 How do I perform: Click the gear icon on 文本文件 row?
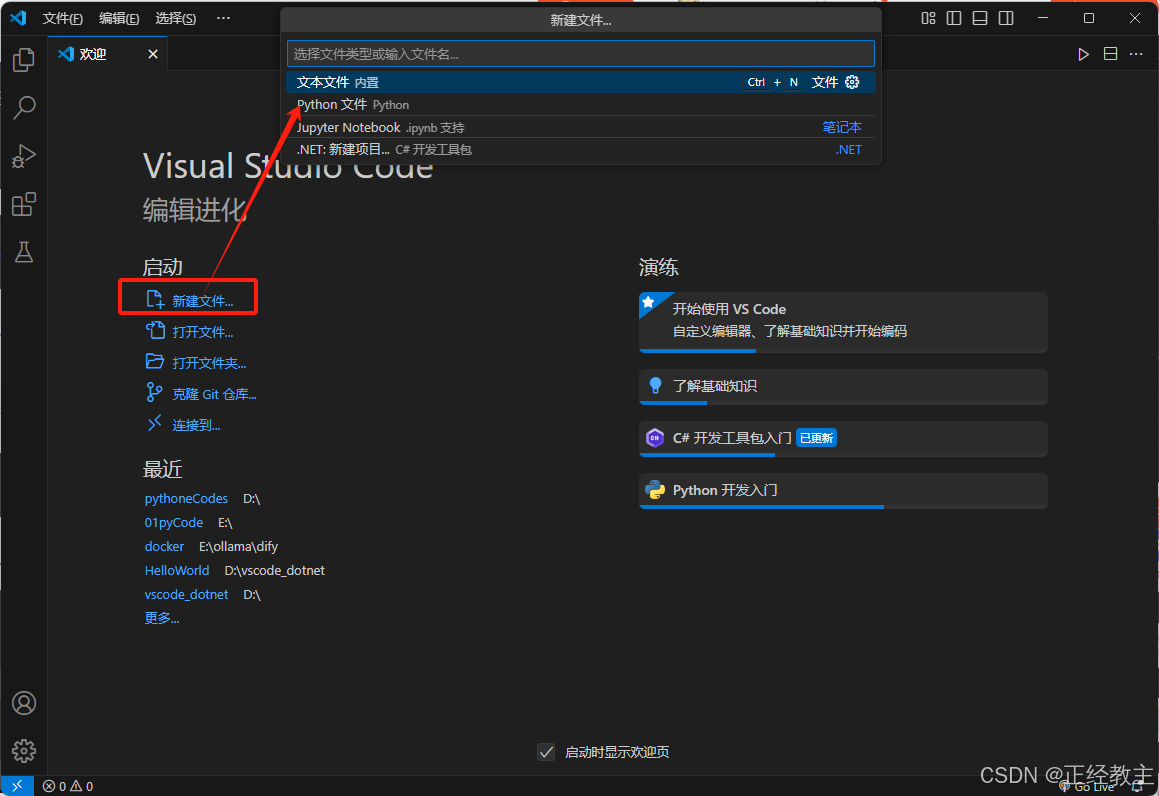coord(852,82)
